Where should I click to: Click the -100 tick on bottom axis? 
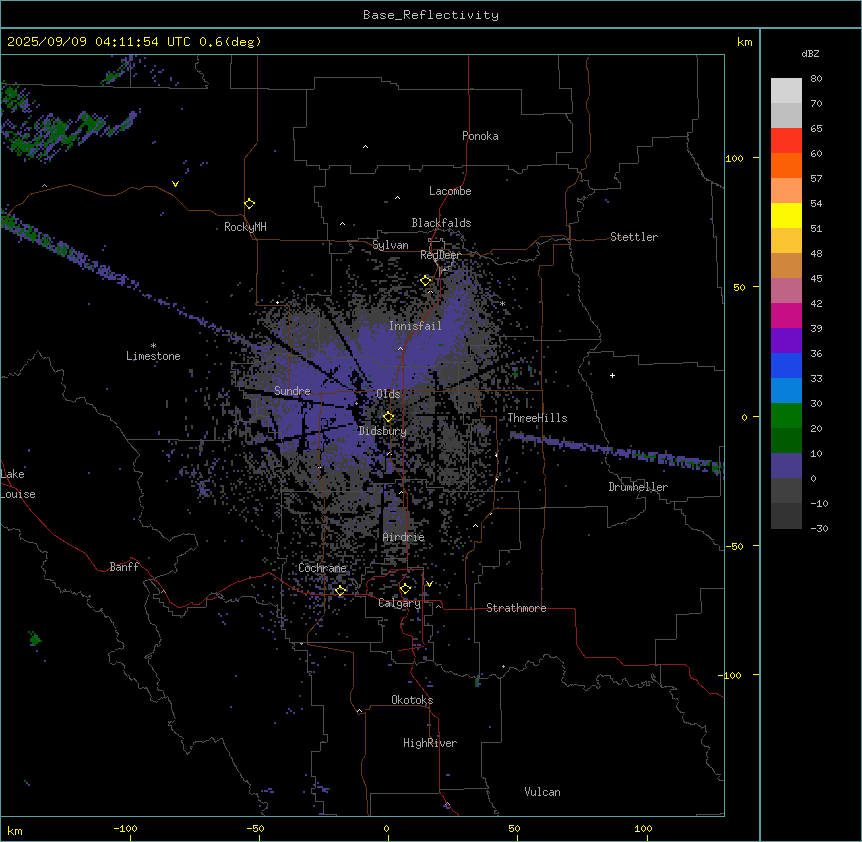click(125, 828)
